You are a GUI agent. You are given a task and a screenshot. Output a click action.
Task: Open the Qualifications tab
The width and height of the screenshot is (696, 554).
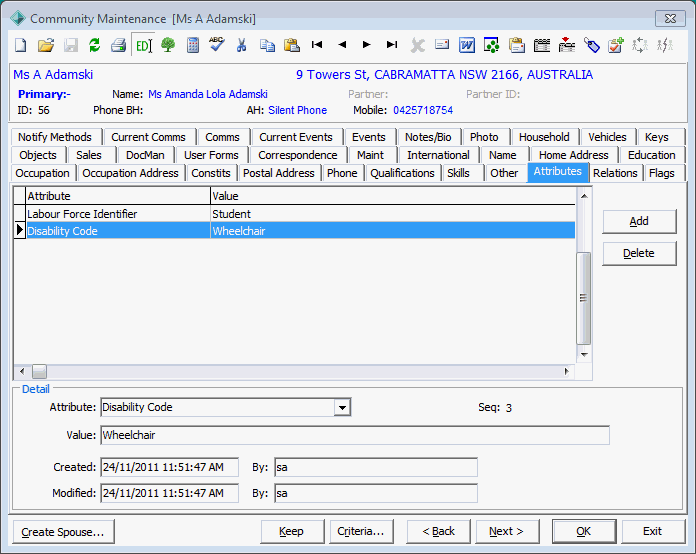tap(402, 173)
